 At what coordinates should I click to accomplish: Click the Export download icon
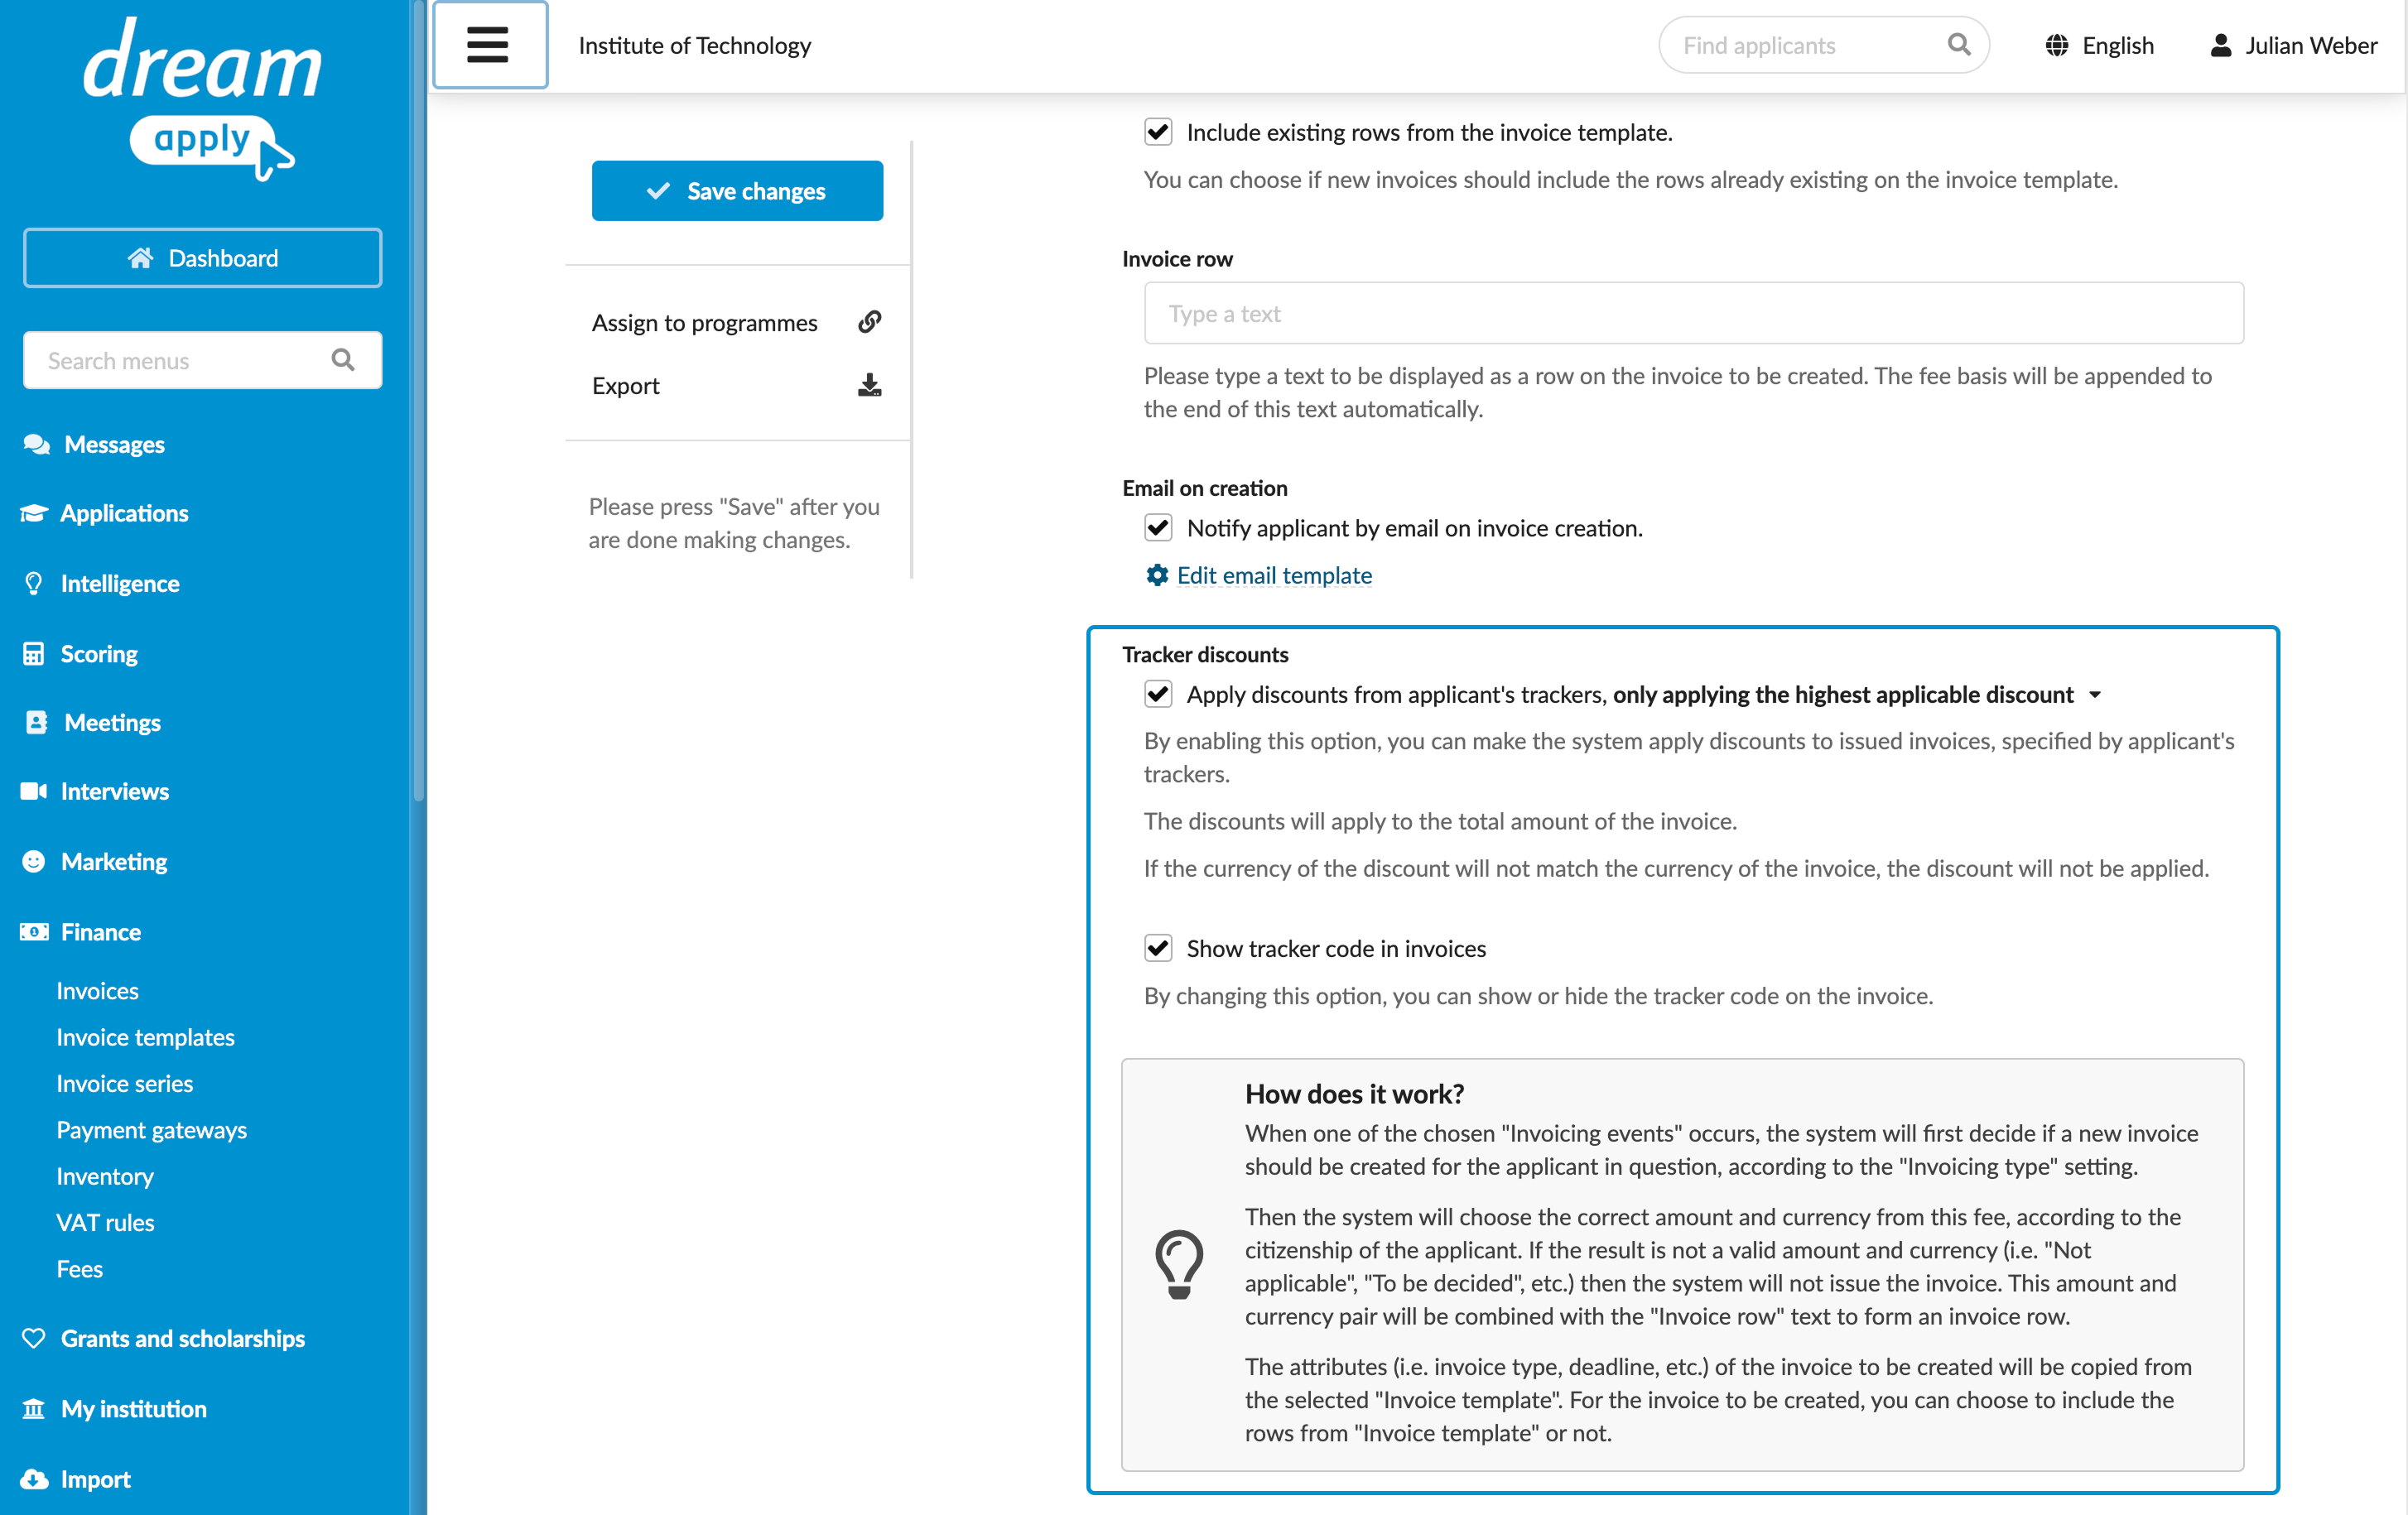(x=869, y=385)
